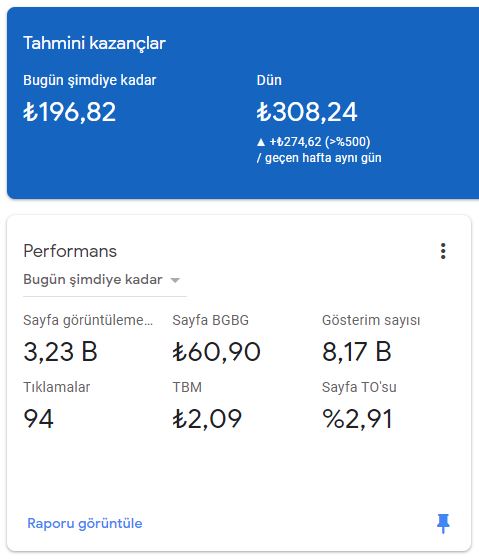The height and width of the screenshot is (559, 479).
Task: Select the Sayfa BGBG value ₺60,90
Action: pos(216,352)
